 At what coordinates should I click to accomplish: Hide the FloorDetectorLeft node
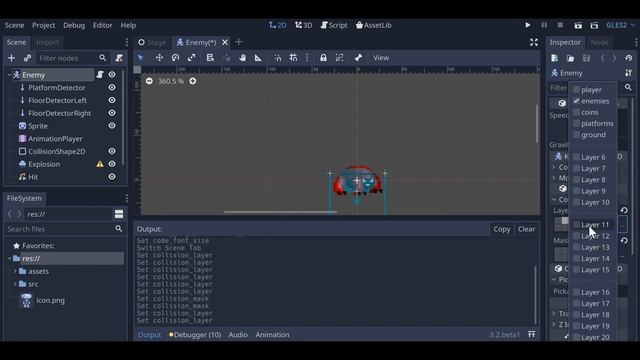click(x=112, y=100)
